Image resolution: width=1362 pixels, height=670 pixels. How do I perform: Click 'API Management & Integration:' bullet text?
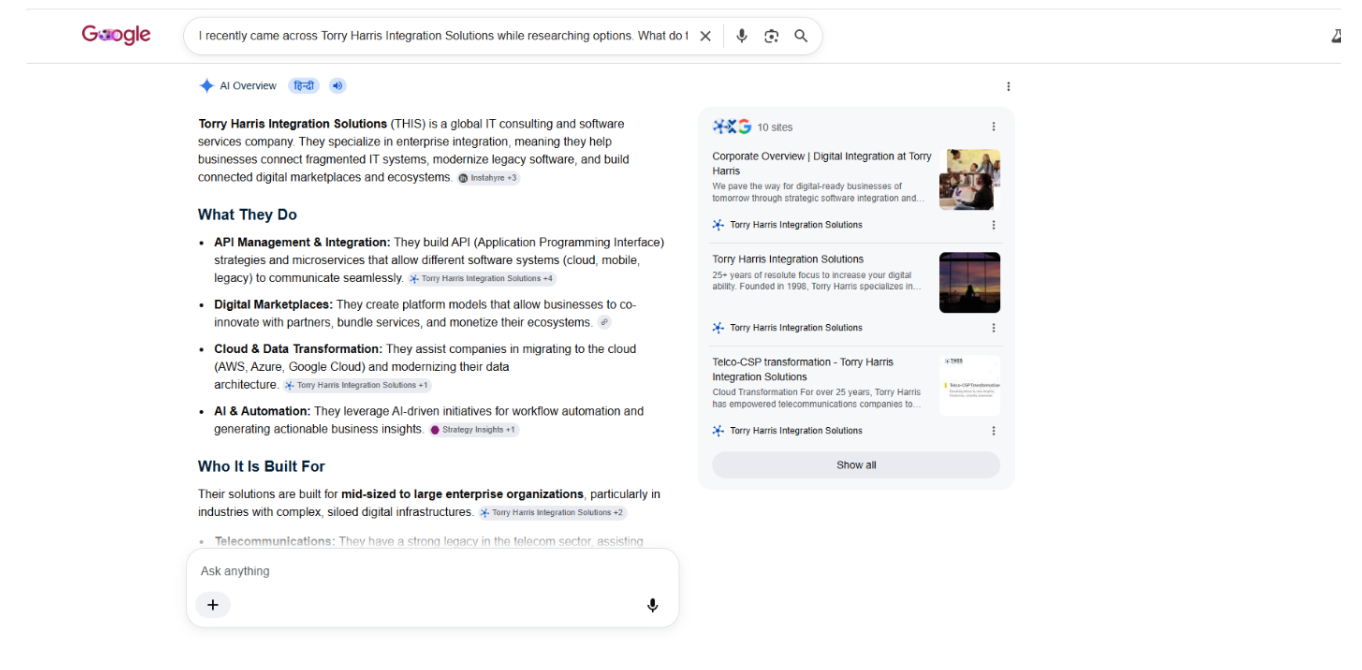point(302,242)
